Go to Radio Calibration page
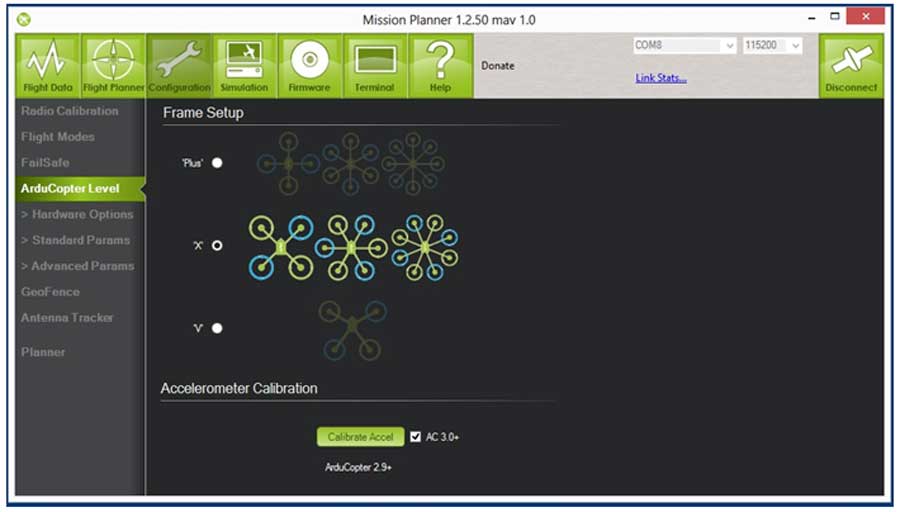 click(x=70, y=111)
